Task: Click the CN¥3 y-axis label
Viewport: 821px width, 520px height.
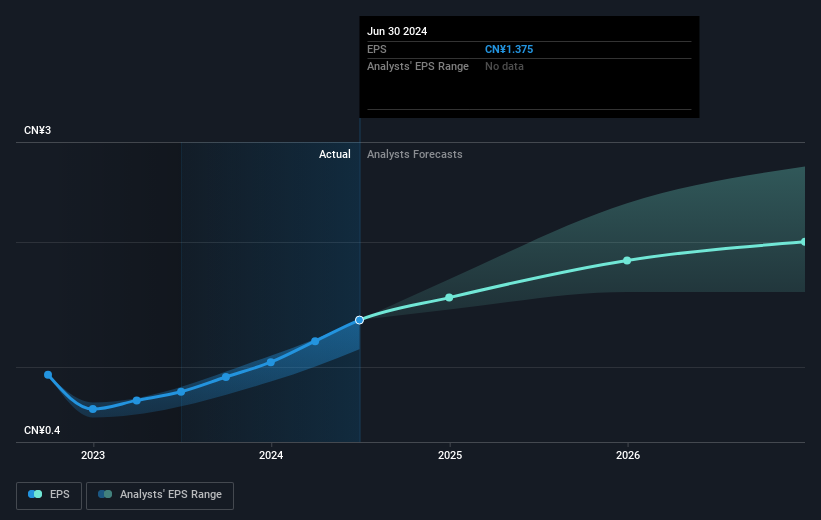Action: click(x=37, y=130)
